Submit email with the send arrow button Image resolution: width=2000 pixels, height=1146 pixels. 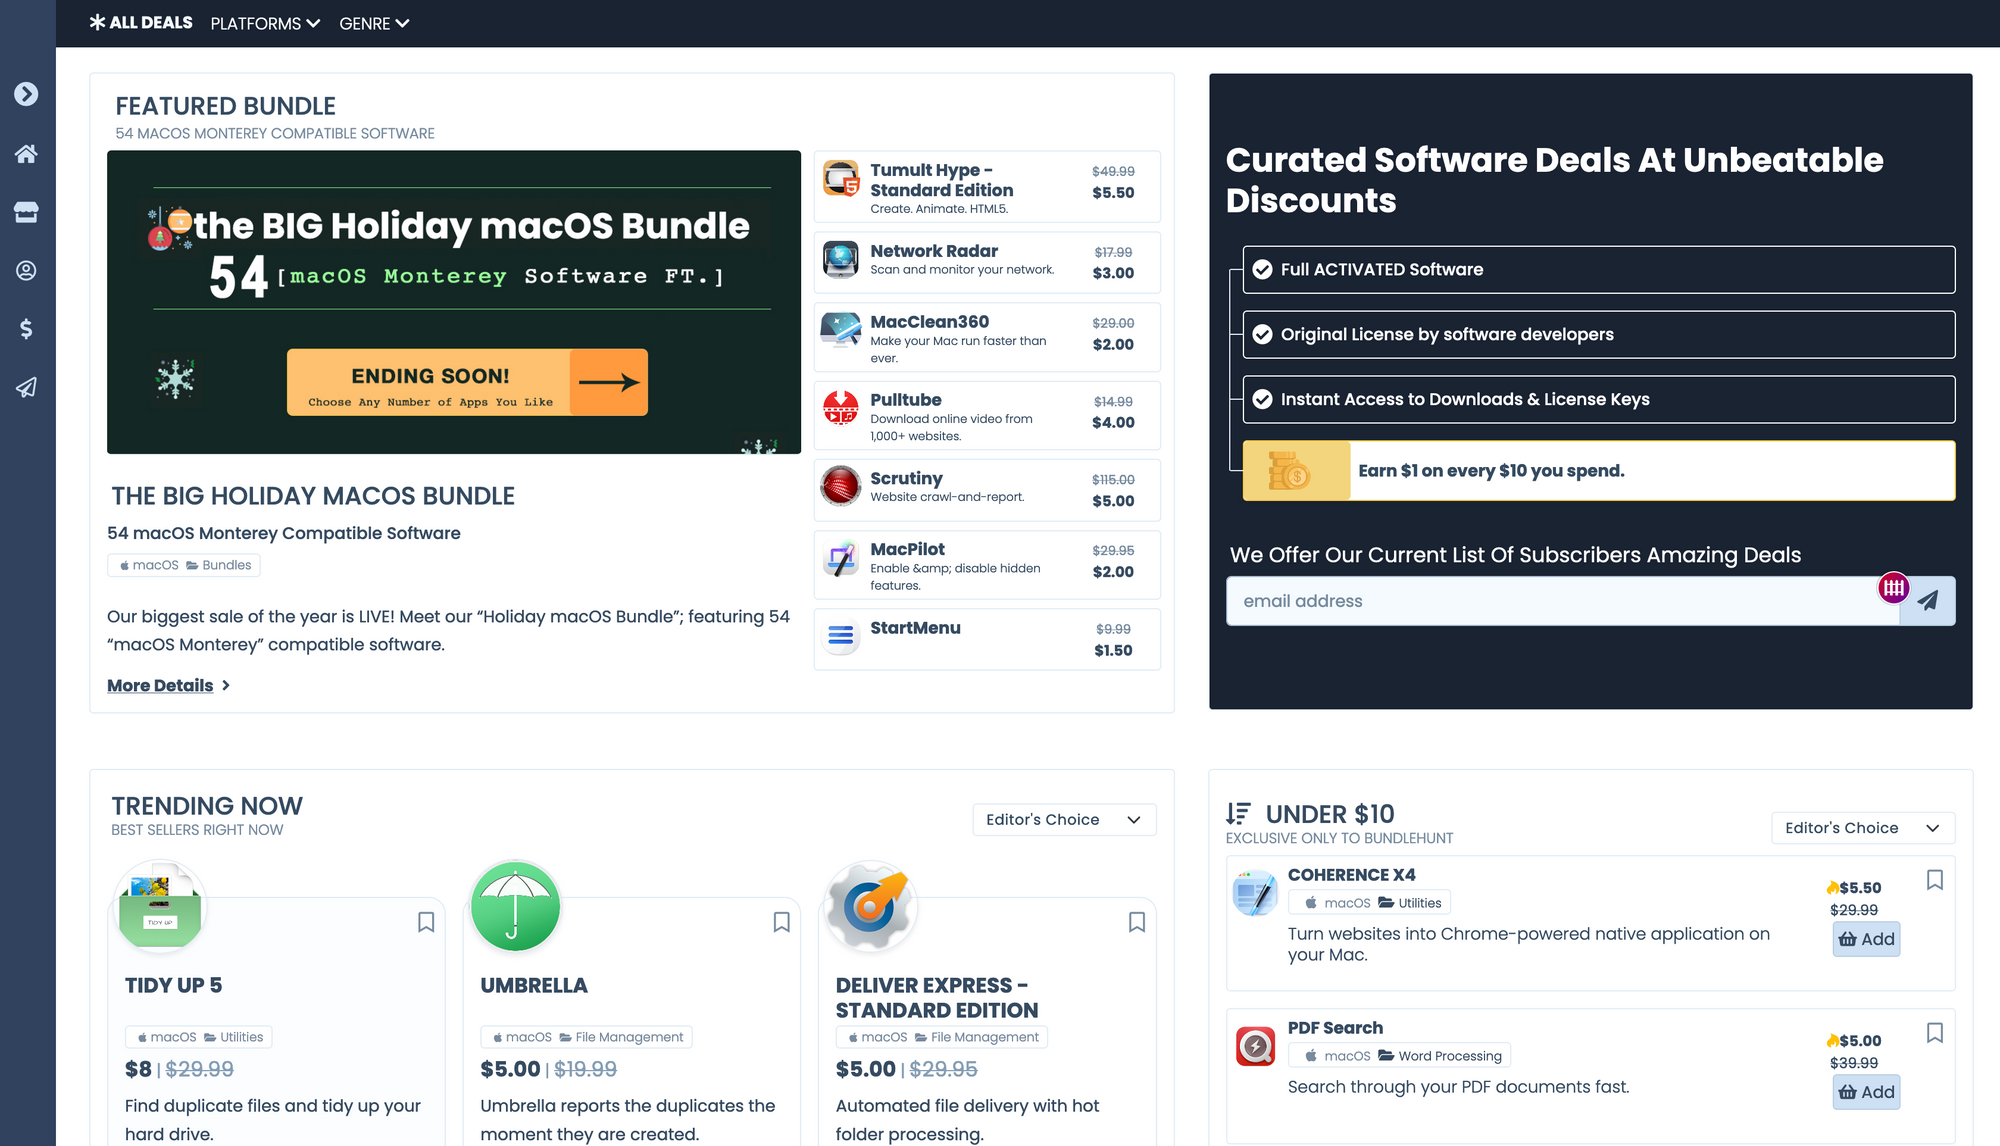[1927, 601]
